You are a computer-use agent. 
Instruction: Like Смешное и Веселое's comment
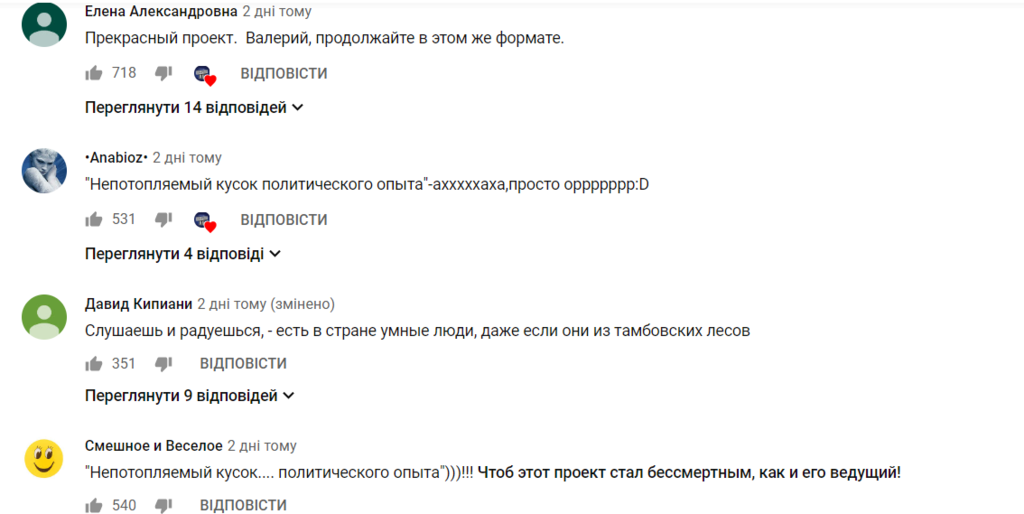click(94, 505)
